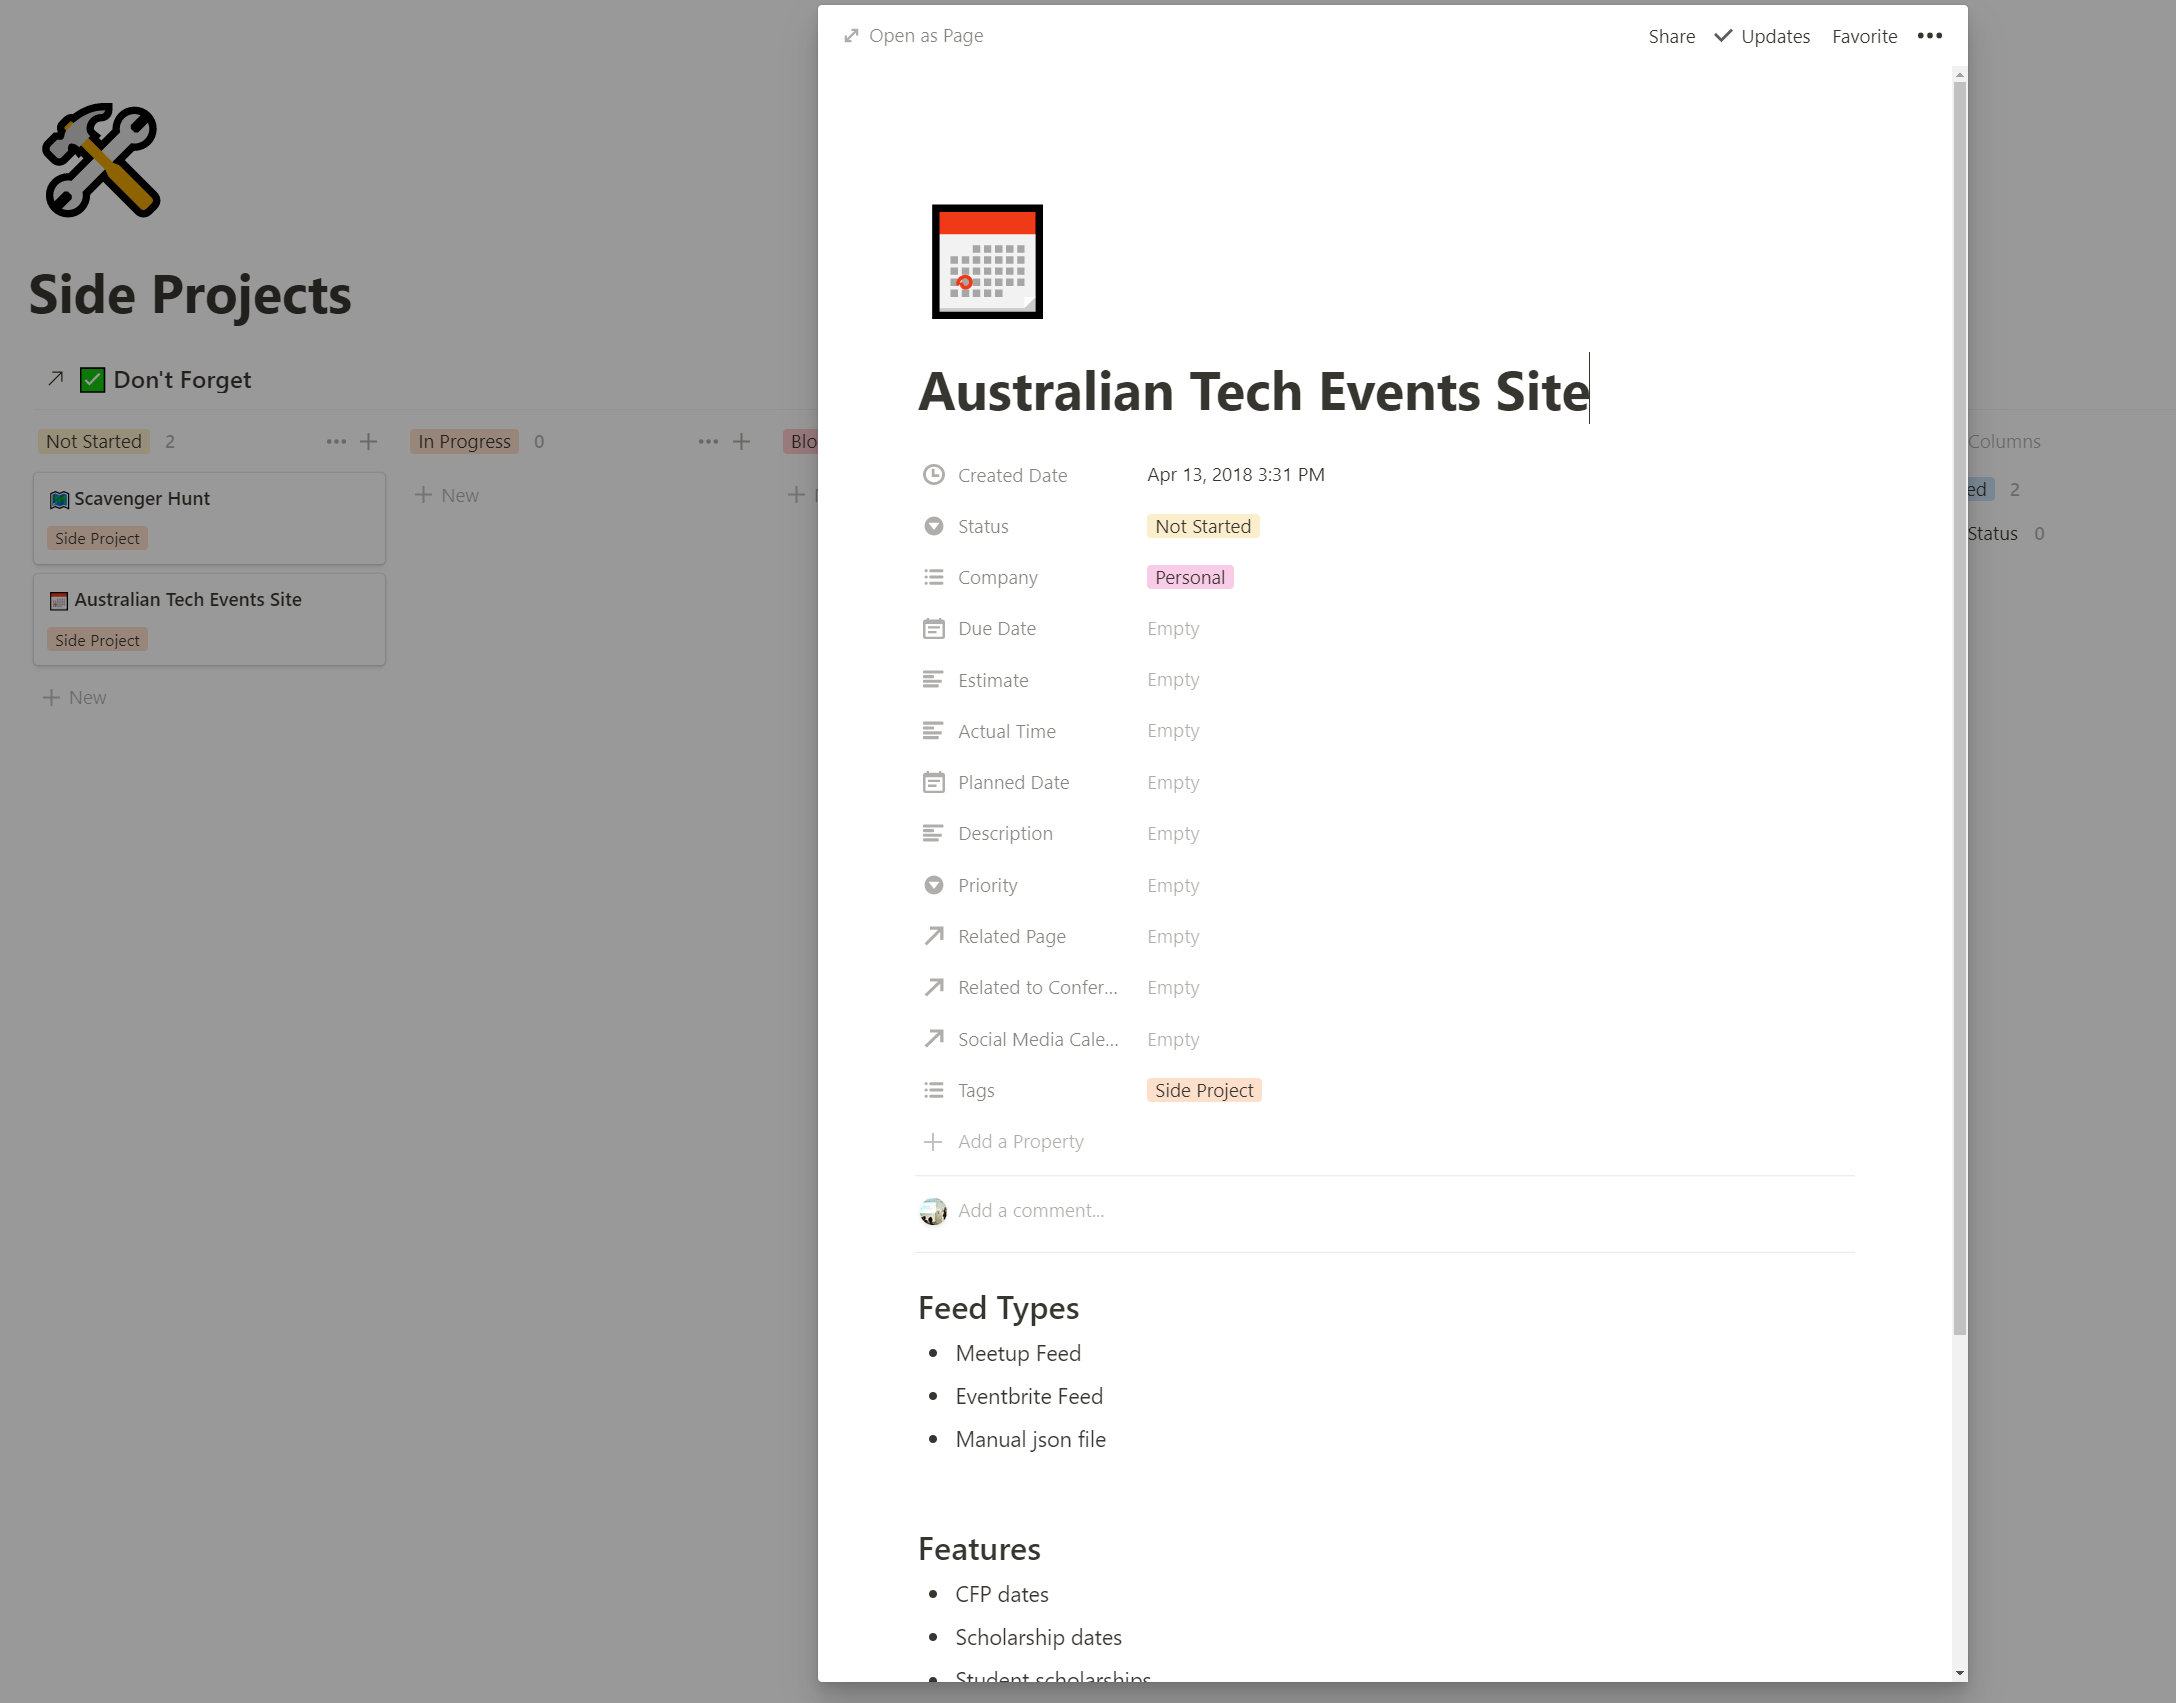Click the green checkbox emoji next to Don't Forget
Screen dimensions: 2176x1703
tap(92, 380)
